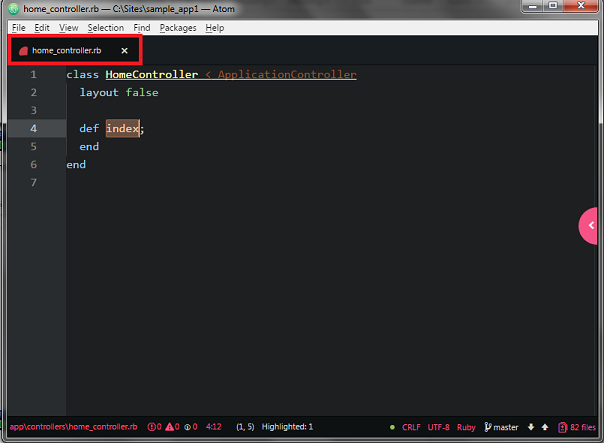Click the linter warnings triangle icon
604x443 pixels.
169,427
